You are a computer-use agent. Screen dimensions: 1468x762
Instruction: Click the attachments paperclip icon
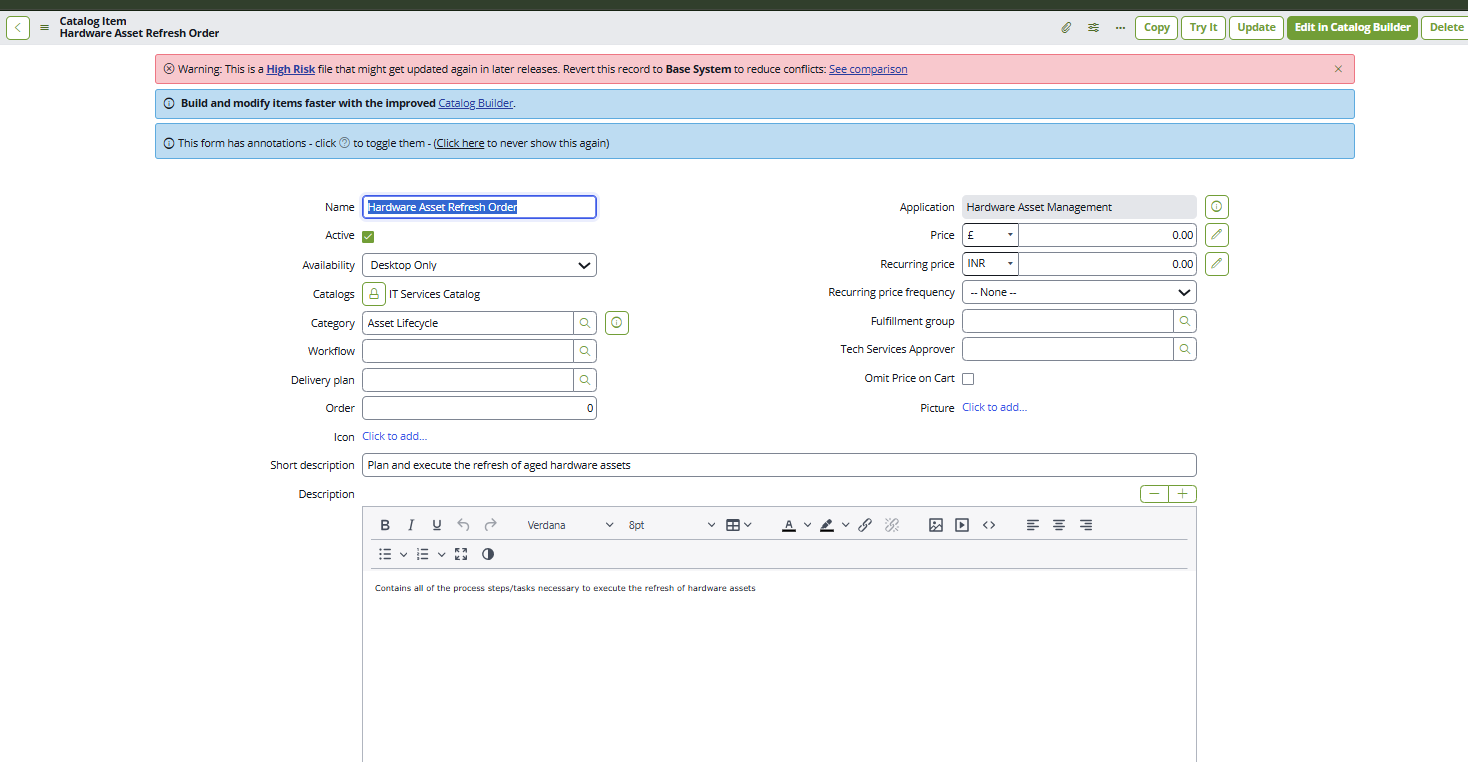pyautogui.click(x=1066, y=28)
